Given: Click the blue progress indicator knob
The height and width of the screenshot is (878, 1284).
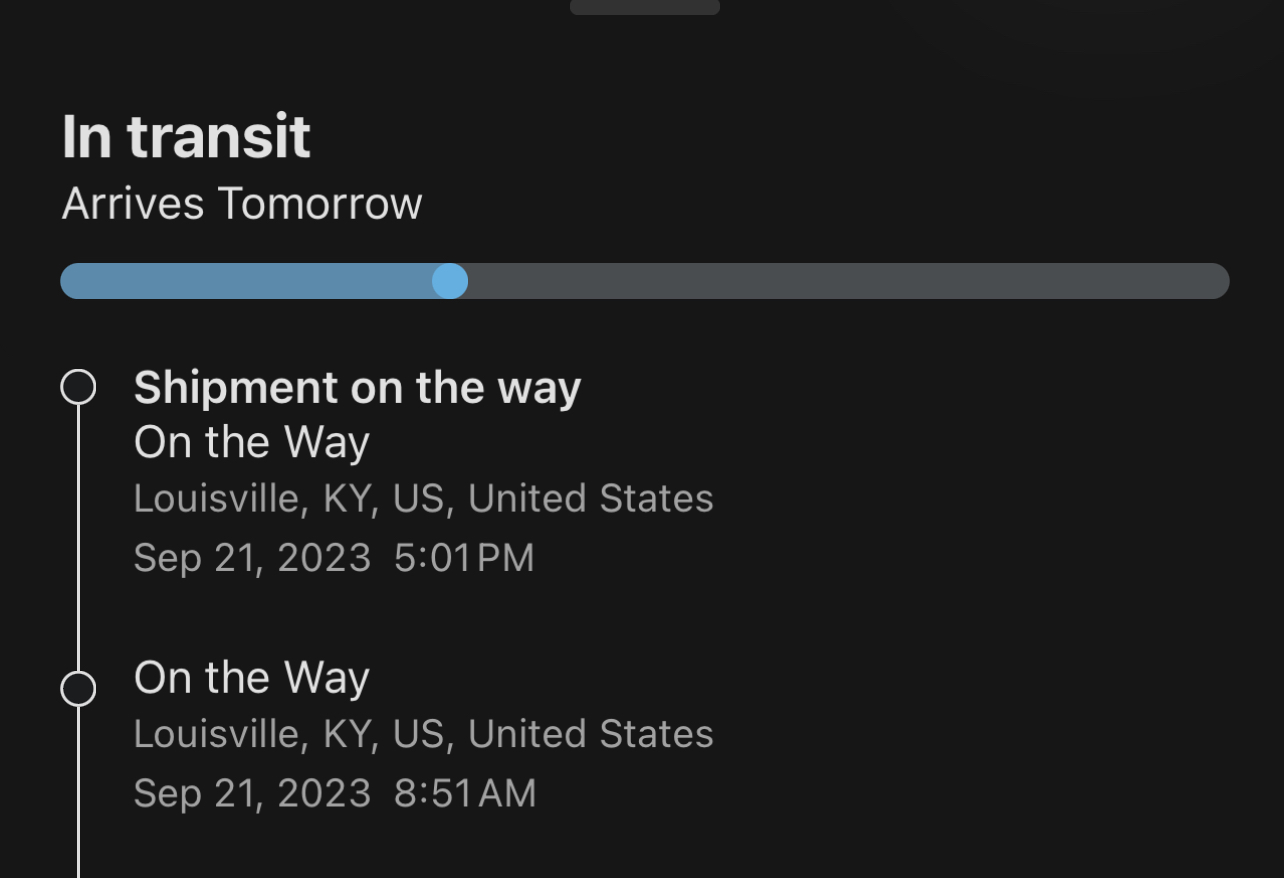Looking at the screenshot, I should (450, 281).
